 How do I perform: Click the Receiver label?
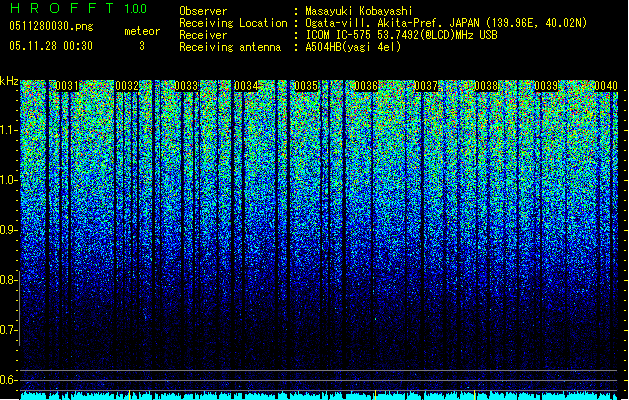click(203, 35)
